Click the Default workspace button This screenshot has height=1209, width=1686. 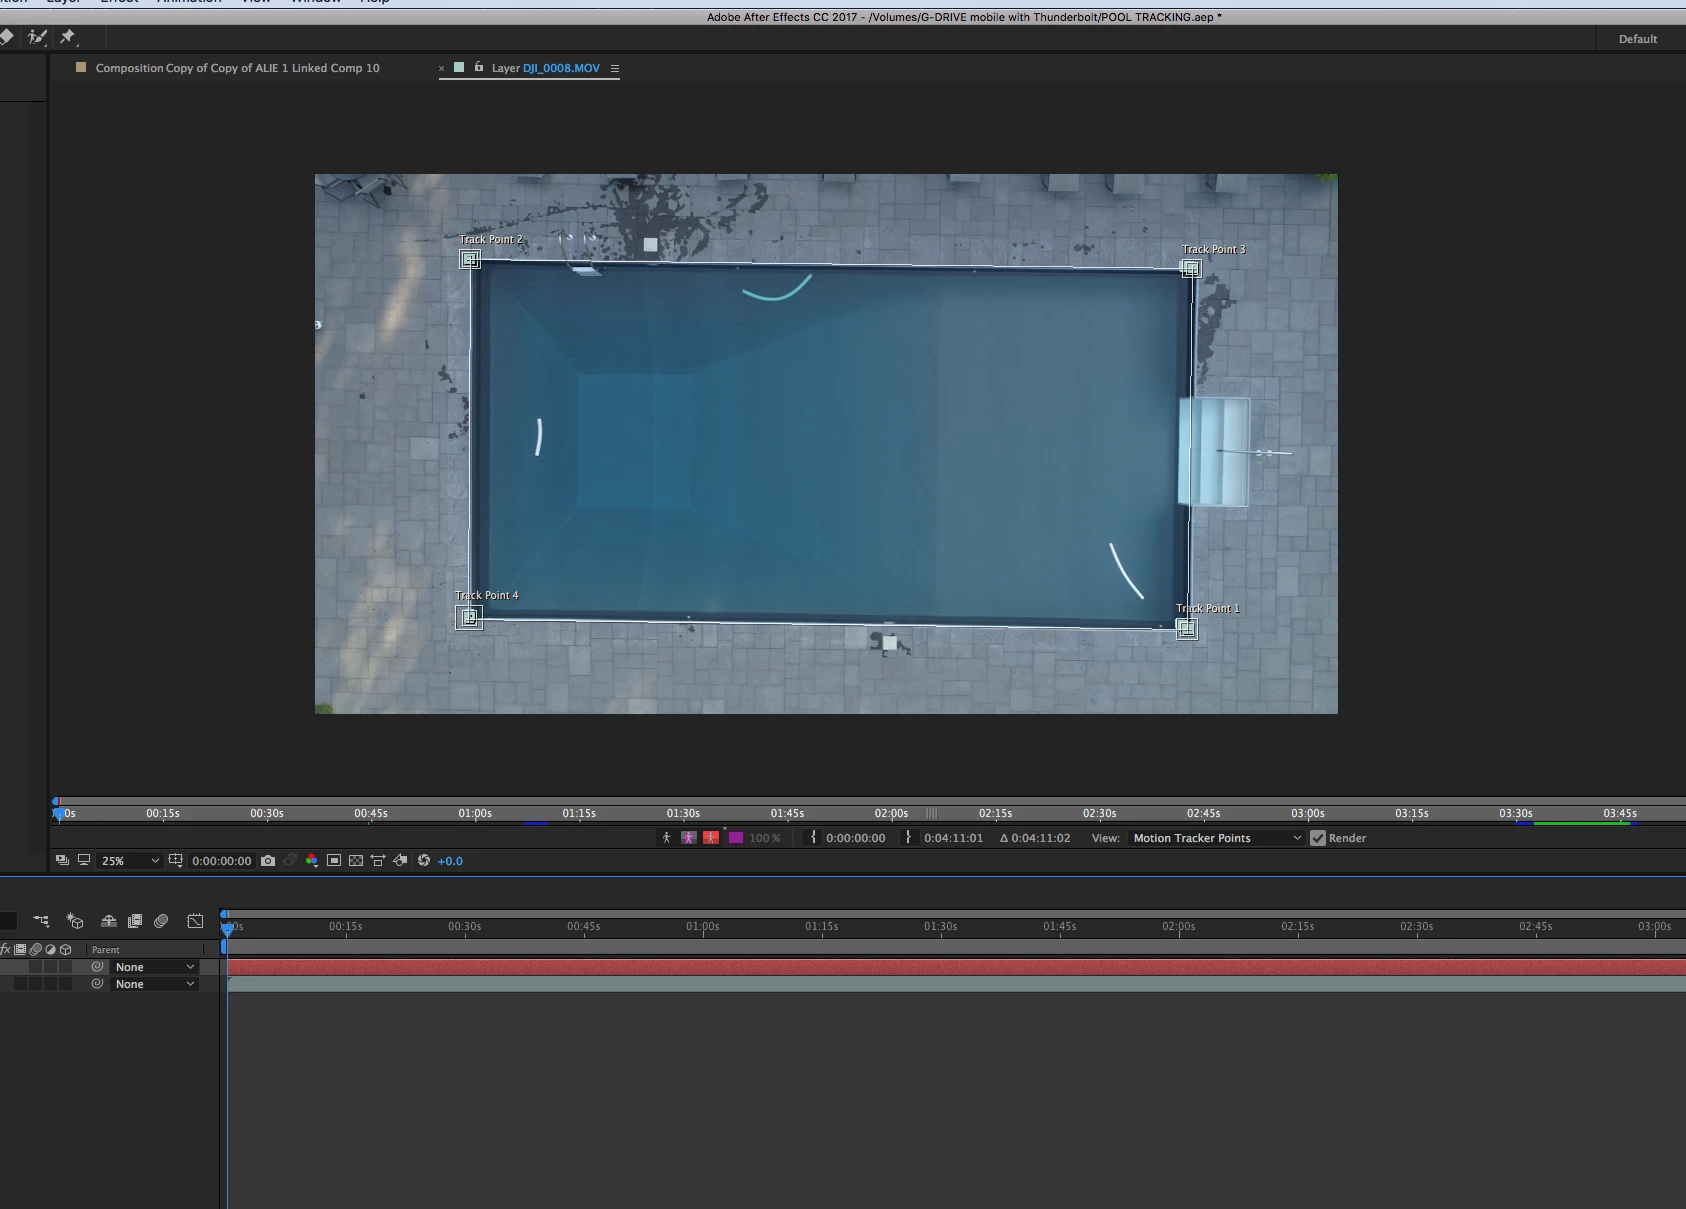1637,39
